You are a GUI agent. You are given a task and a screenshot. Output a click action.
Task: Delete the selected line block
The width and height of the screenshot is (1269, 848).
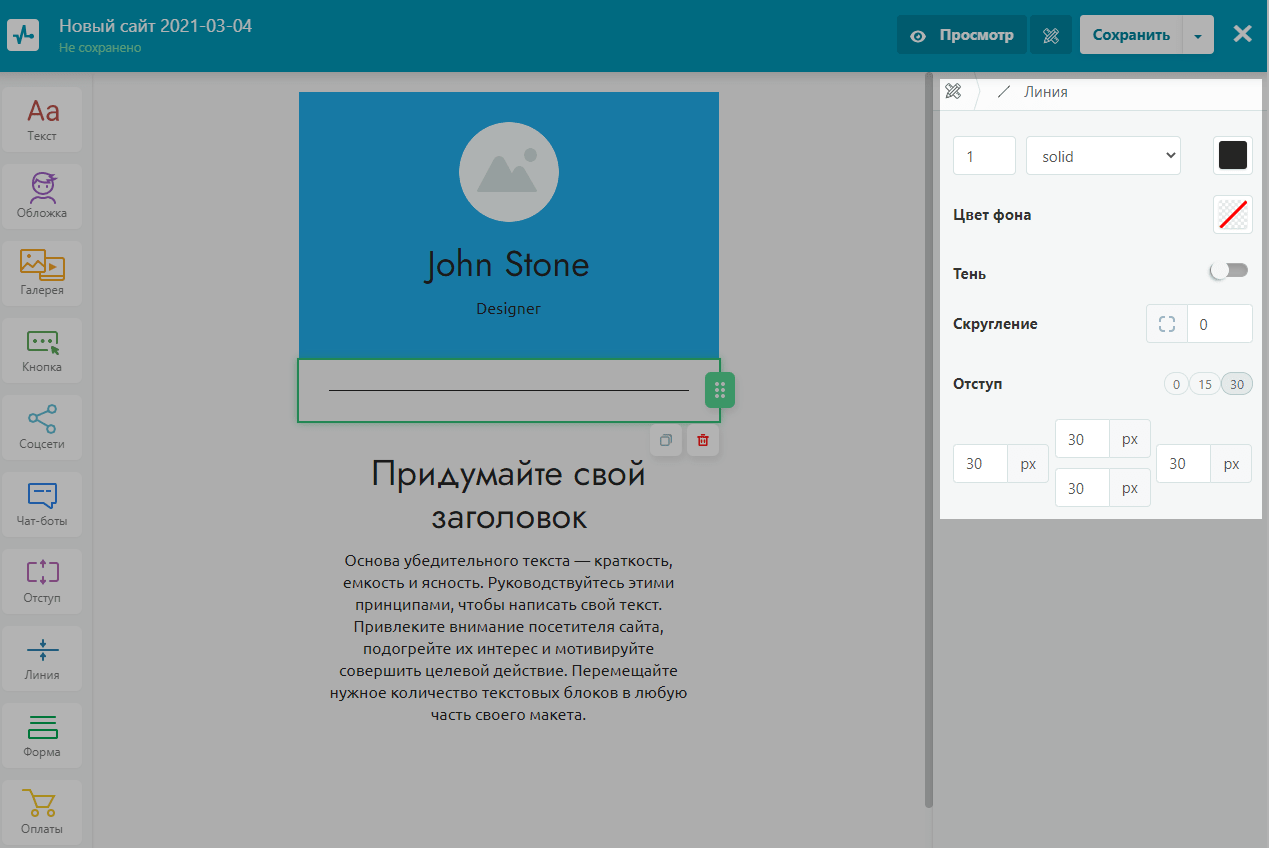coord(703,440)
